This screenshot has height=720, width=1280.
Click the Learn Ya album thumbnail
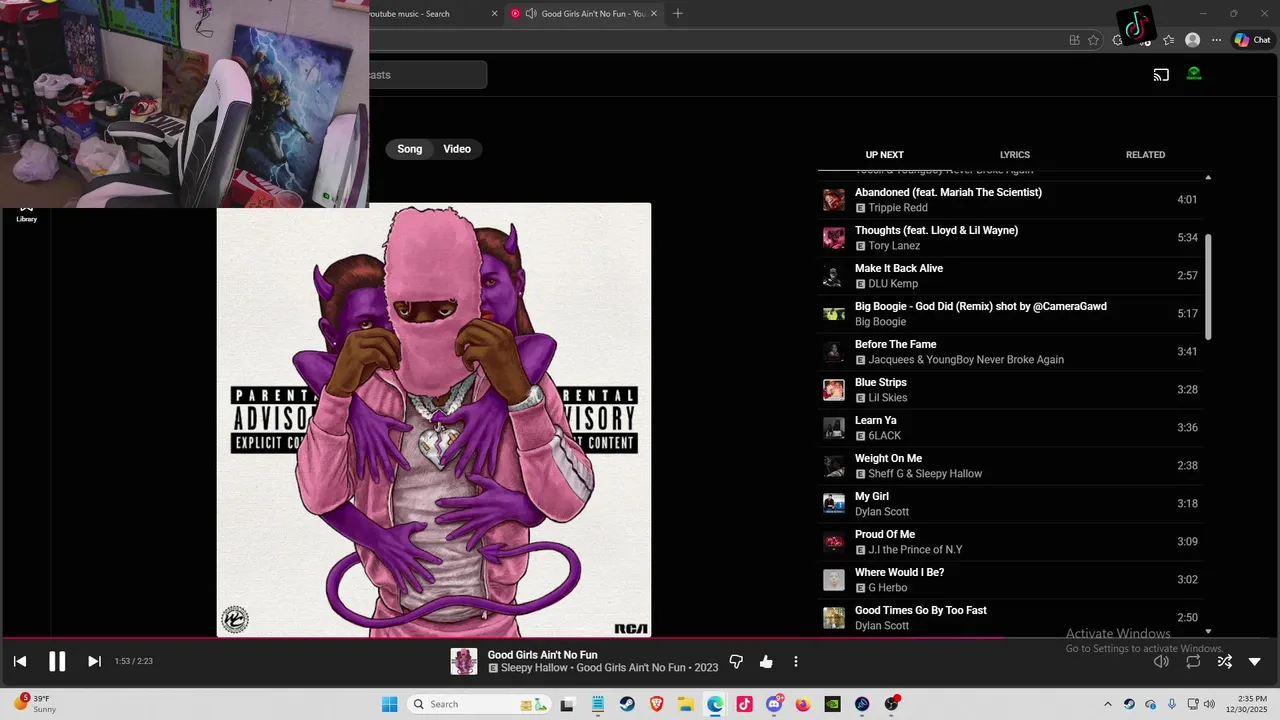pos(834,428)
